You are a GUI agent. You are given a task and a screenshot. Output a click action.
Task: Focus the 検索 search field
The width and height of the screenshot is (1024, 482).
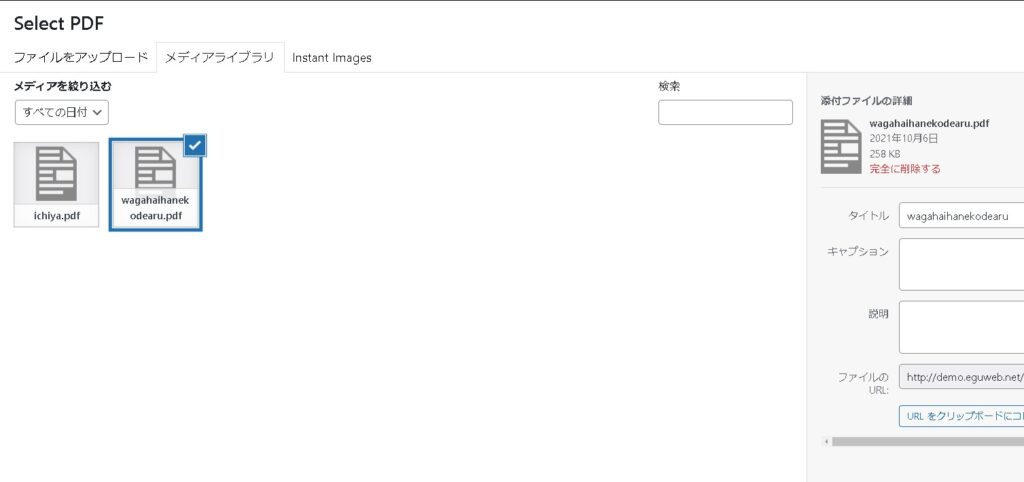point(725,112)
